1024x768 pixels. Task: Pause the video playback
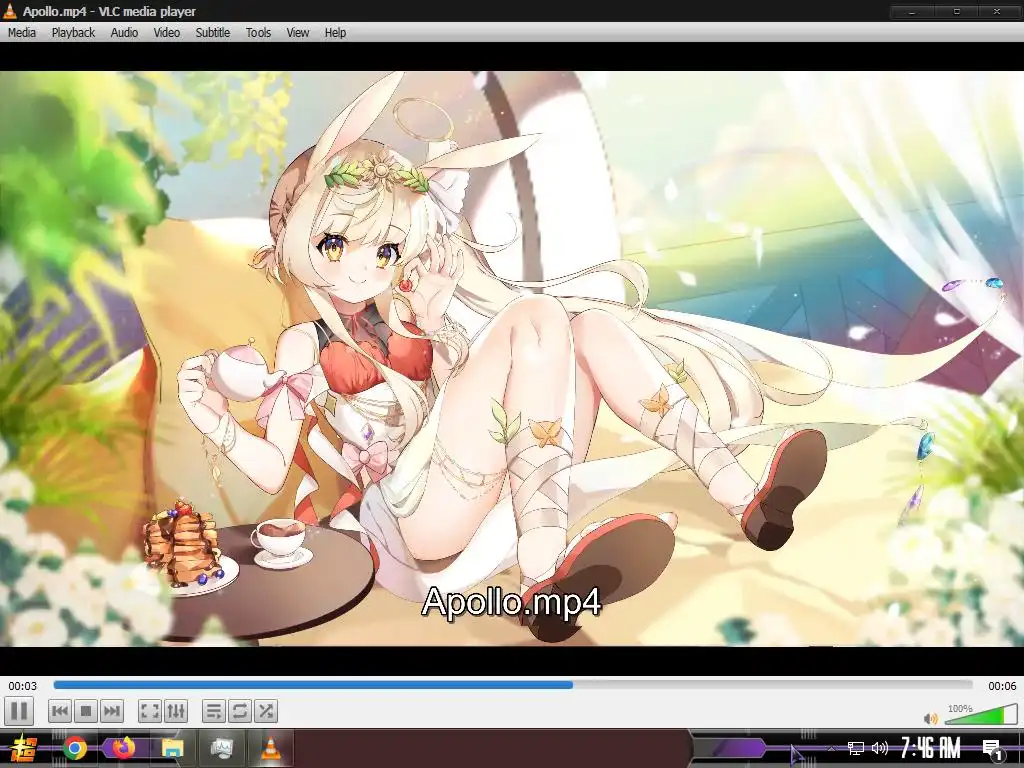point(19,711)
